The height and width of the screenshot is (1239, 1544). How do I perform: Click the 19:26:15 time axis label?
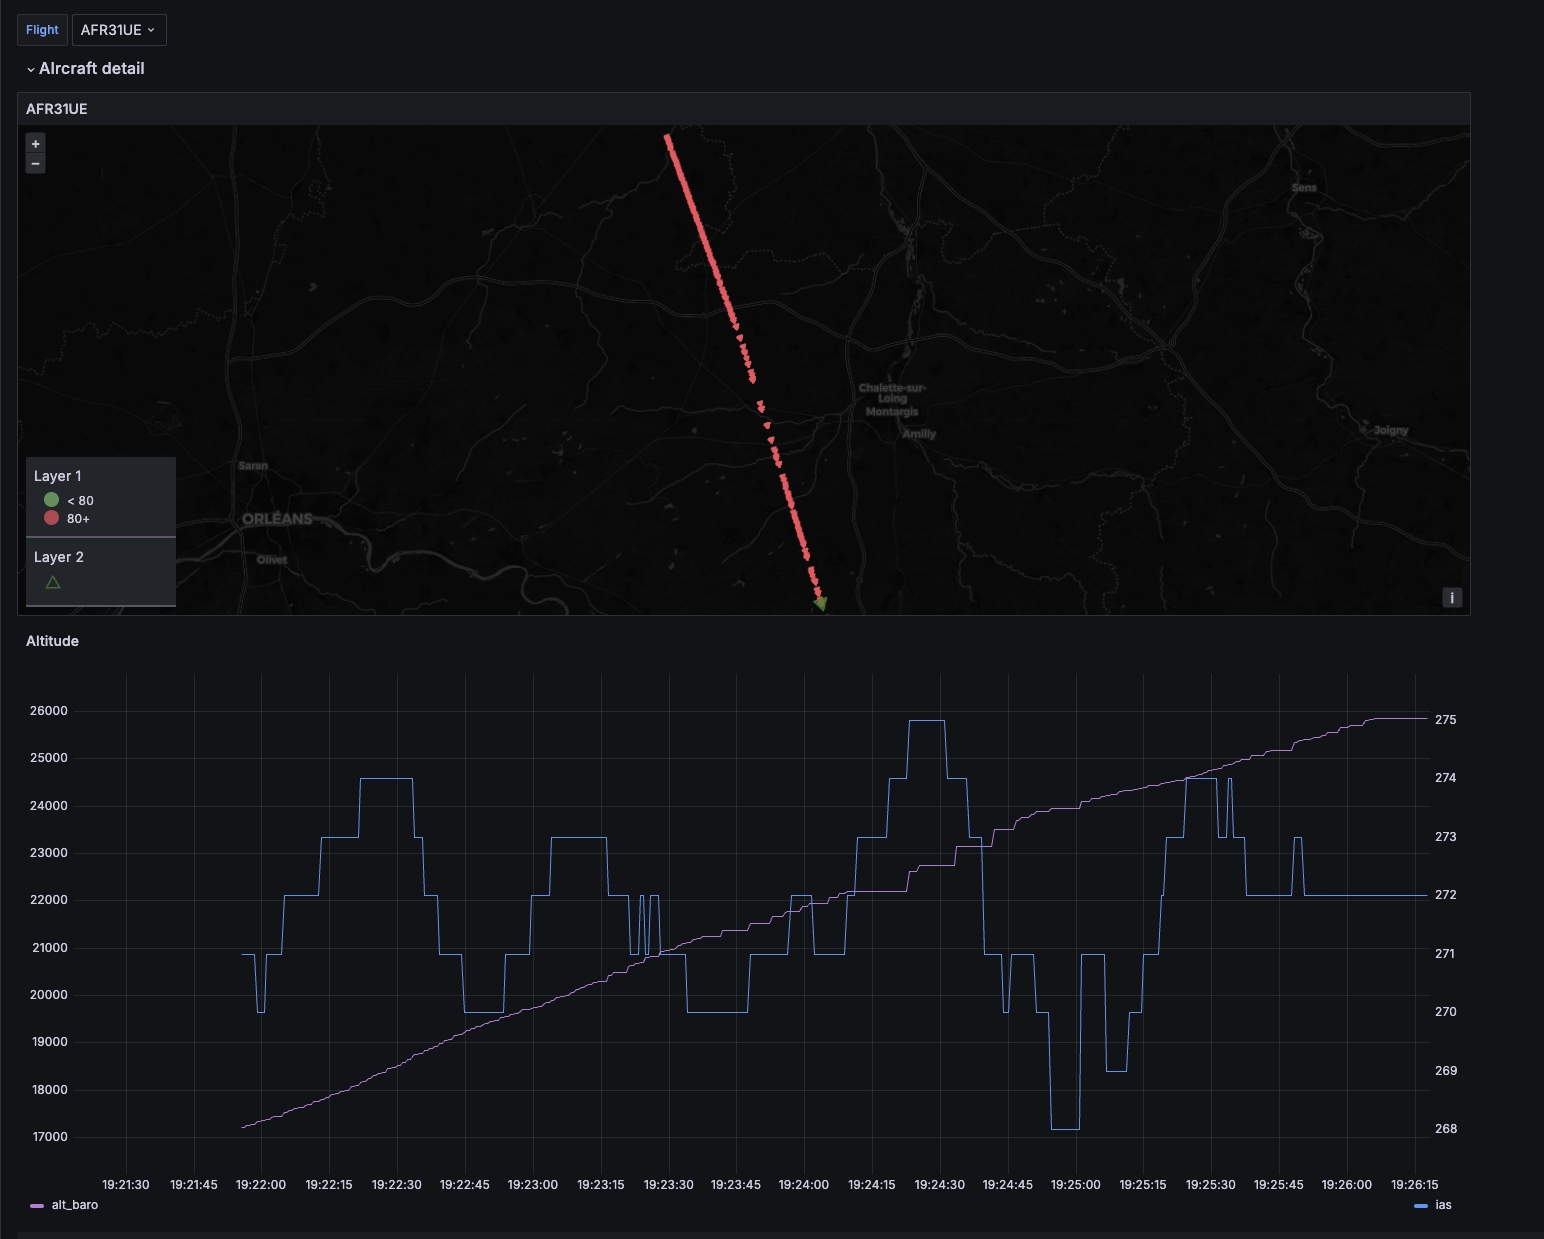pos(1415,1185)
